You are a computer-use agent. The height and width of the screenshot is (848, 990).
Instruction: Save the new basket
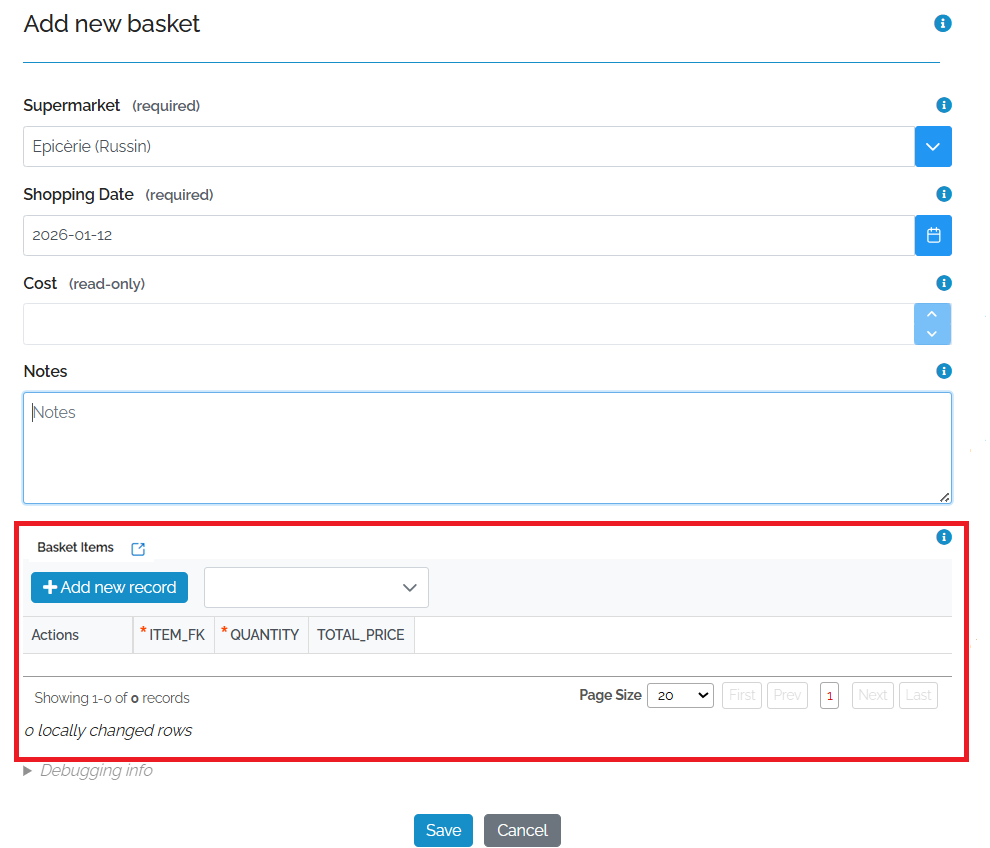coord(443,830)
